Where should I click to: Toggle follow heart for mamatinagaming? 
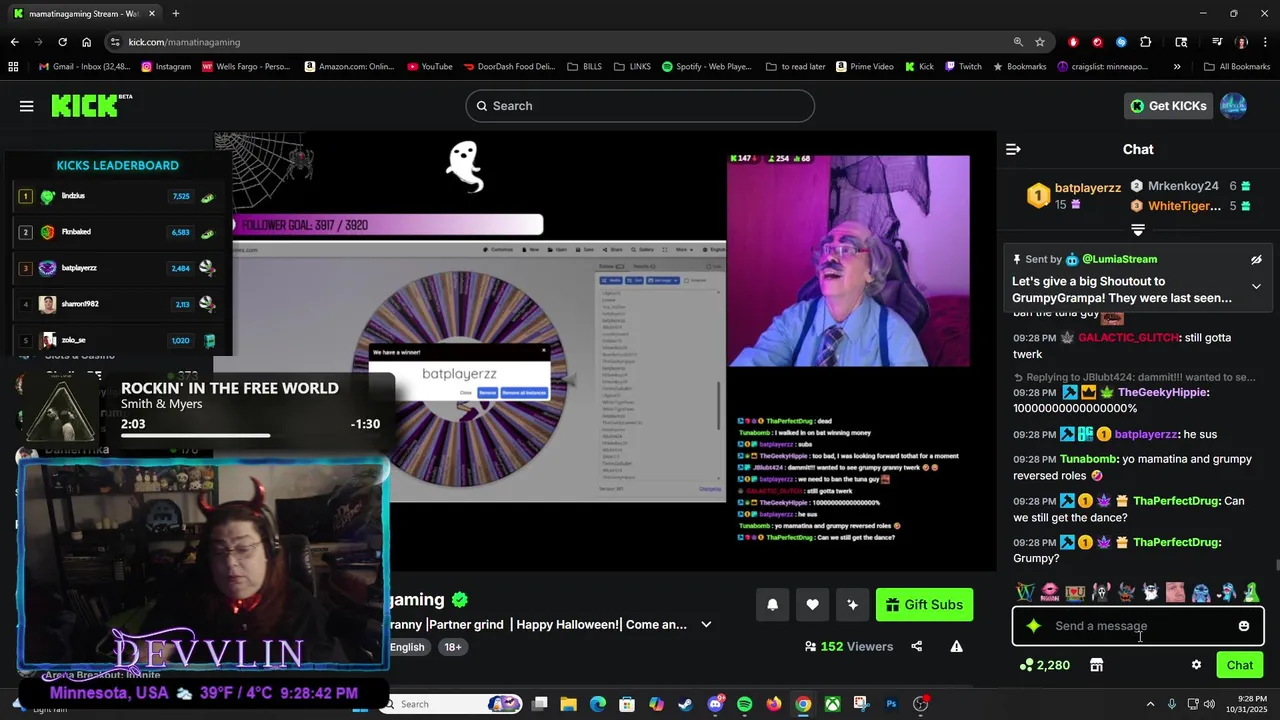pyautogui.click(x=812, y=604)
